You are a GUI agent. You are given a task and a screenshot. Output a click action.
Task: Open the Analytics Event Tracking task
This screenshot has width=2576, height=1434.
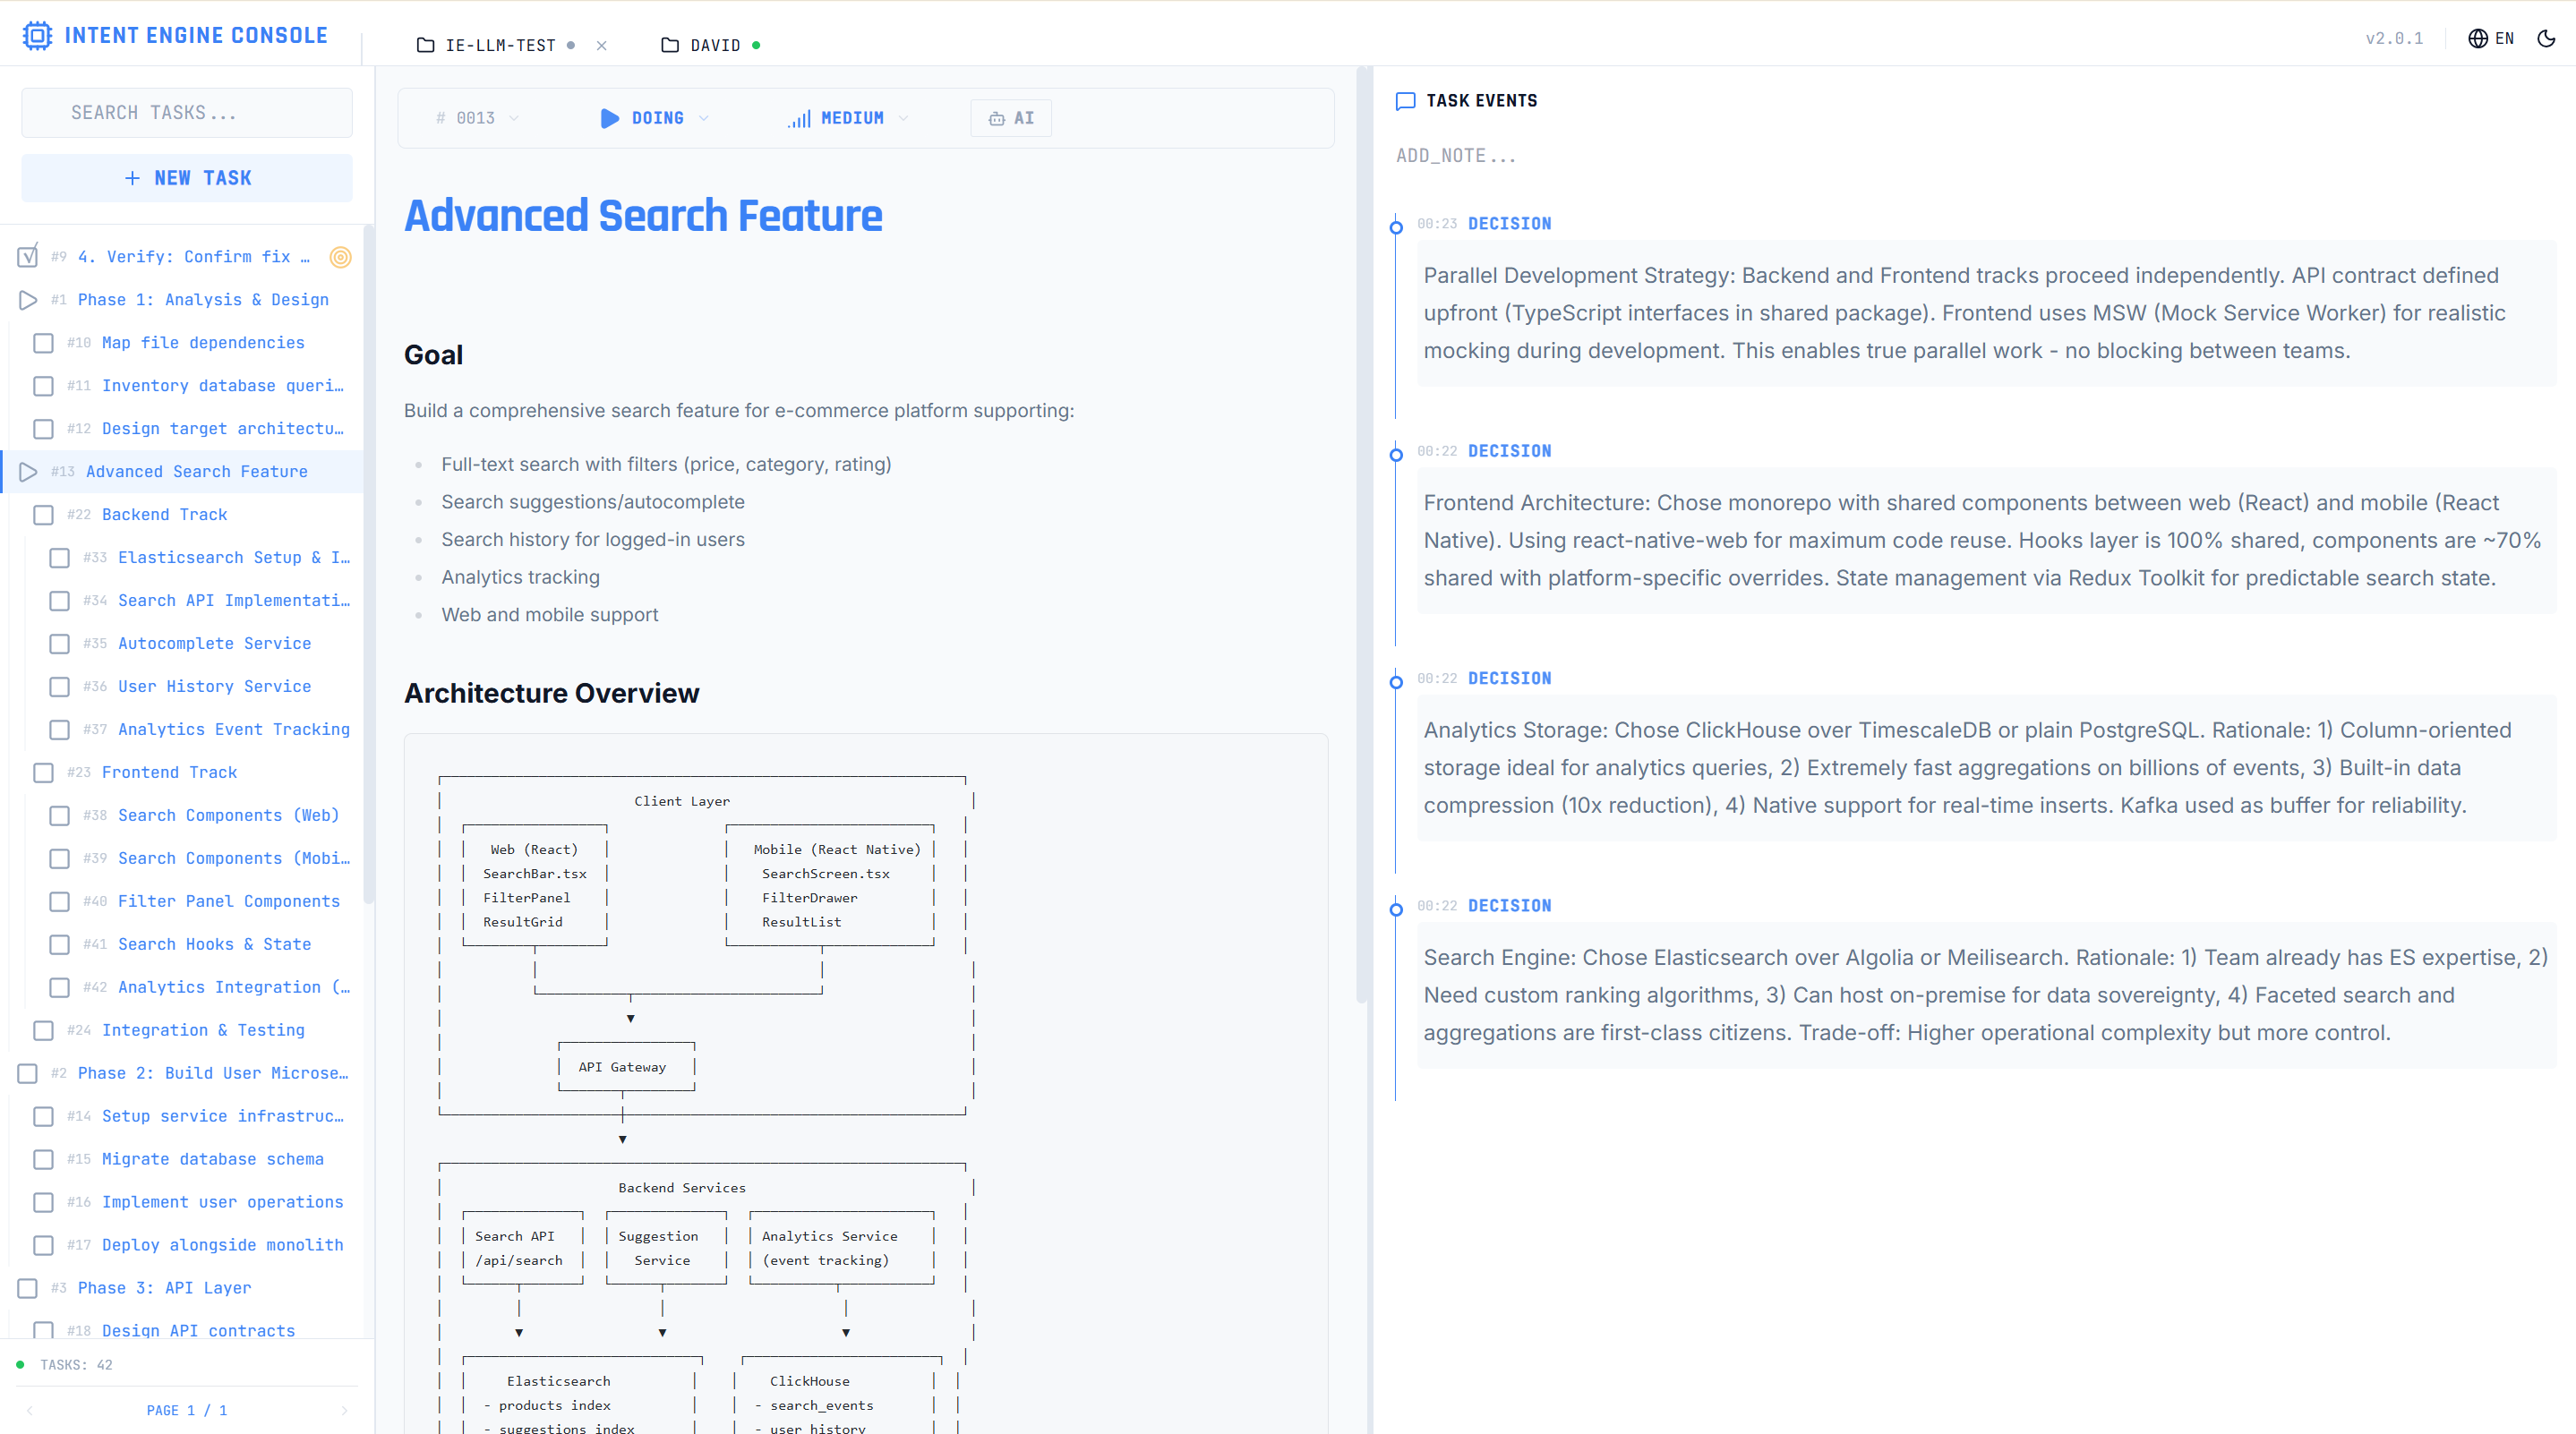click(234, 730)
